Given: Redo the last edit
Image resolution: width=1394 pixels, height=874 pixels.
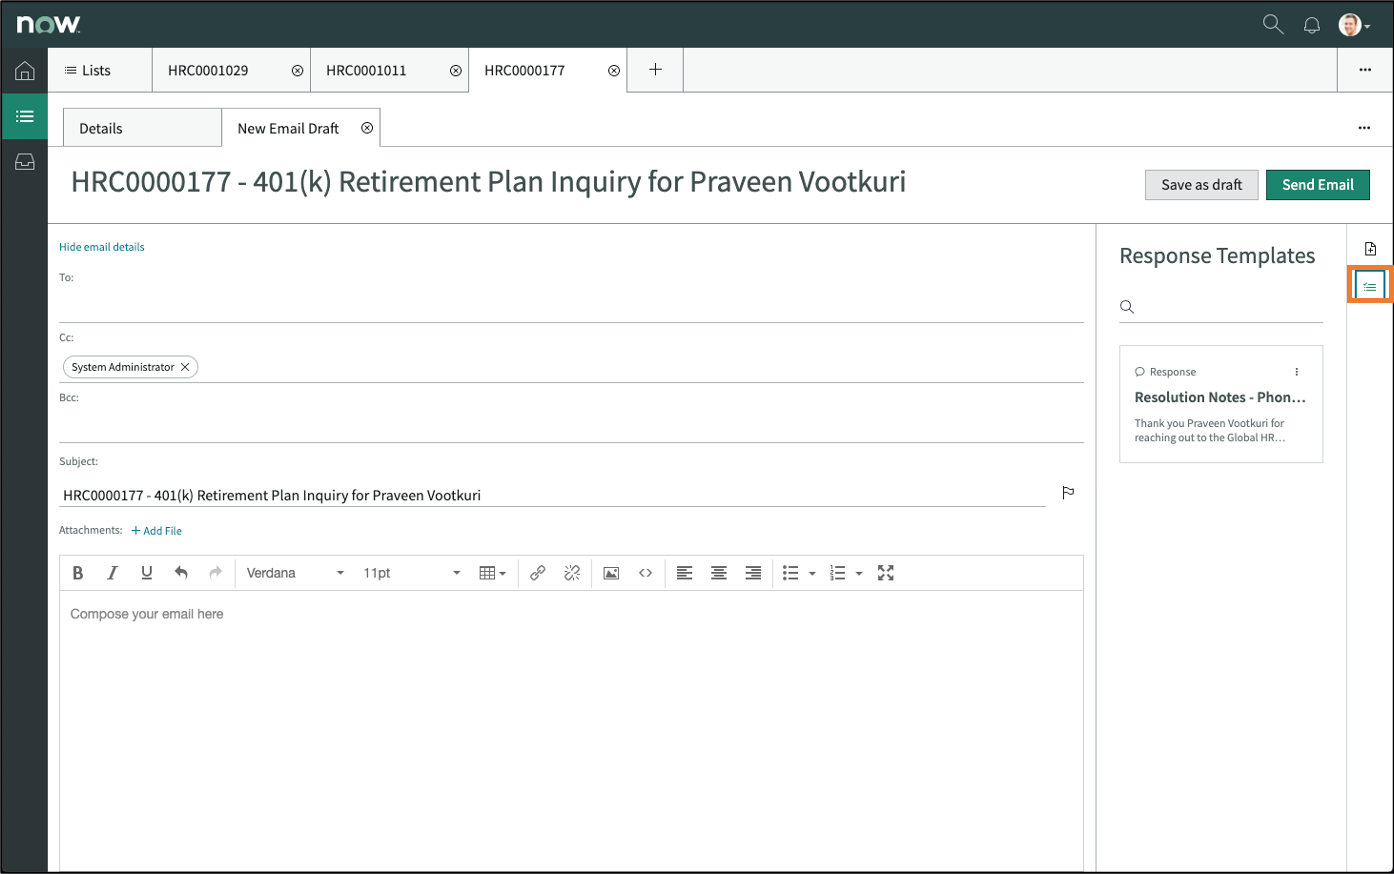Looking at the screenshot, I should click(x=215, y=573).
